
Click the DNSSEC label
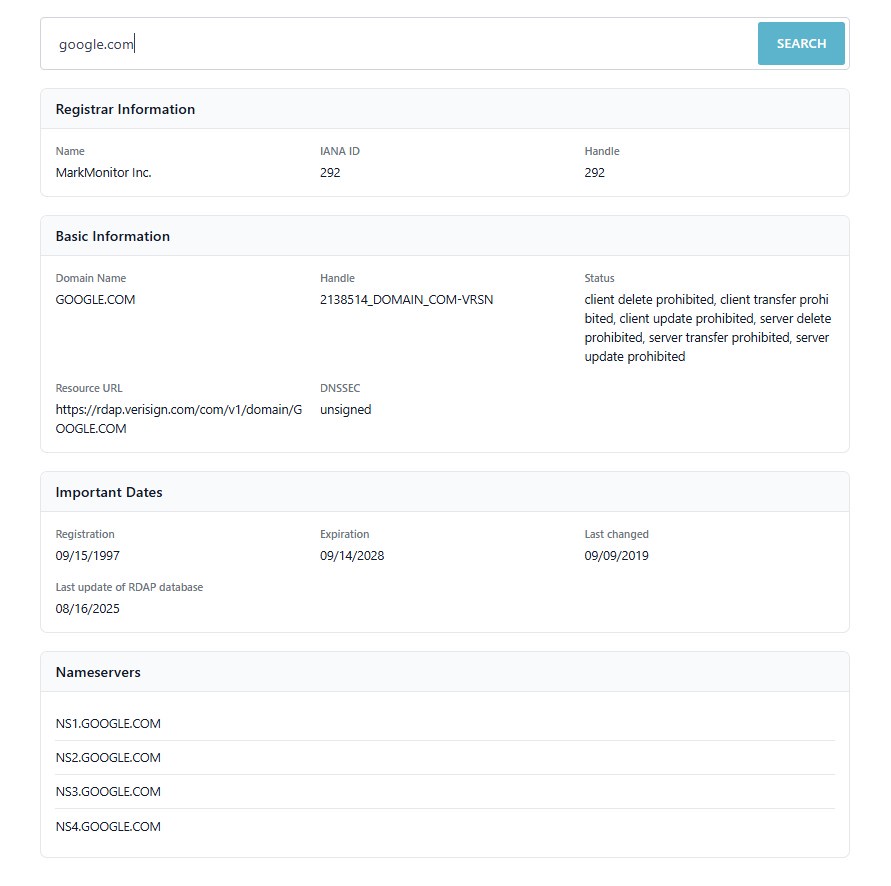point(340,388)
